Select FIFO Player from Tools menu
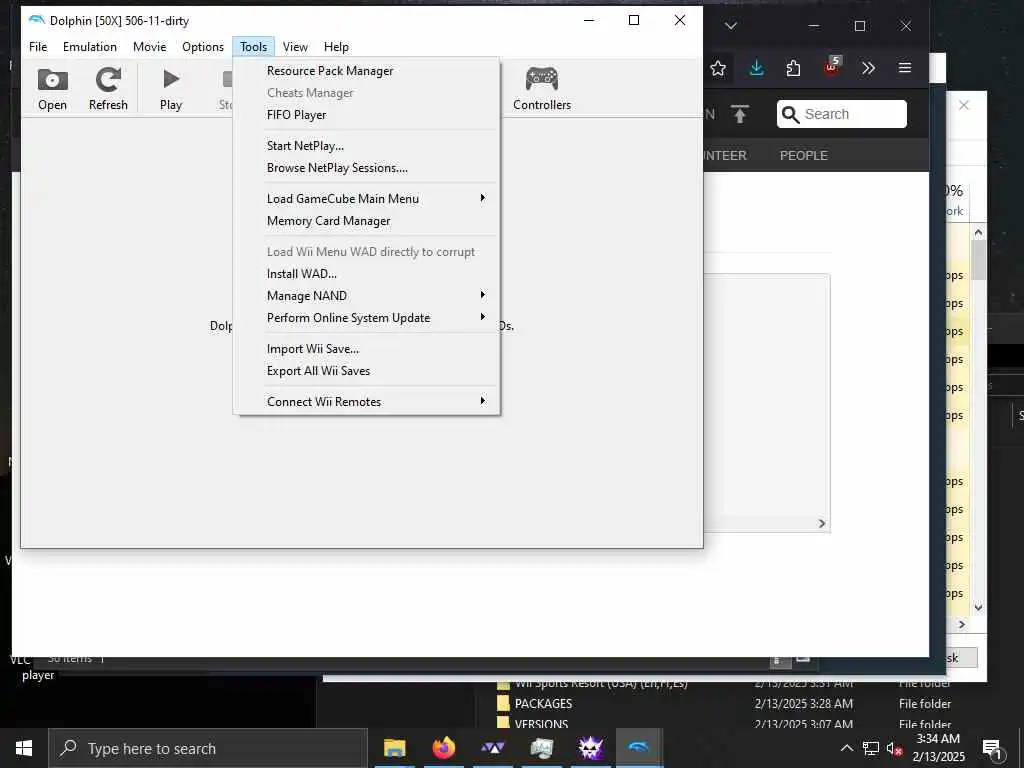Screen dimensions: 1024x768 [x=368, y=114]
